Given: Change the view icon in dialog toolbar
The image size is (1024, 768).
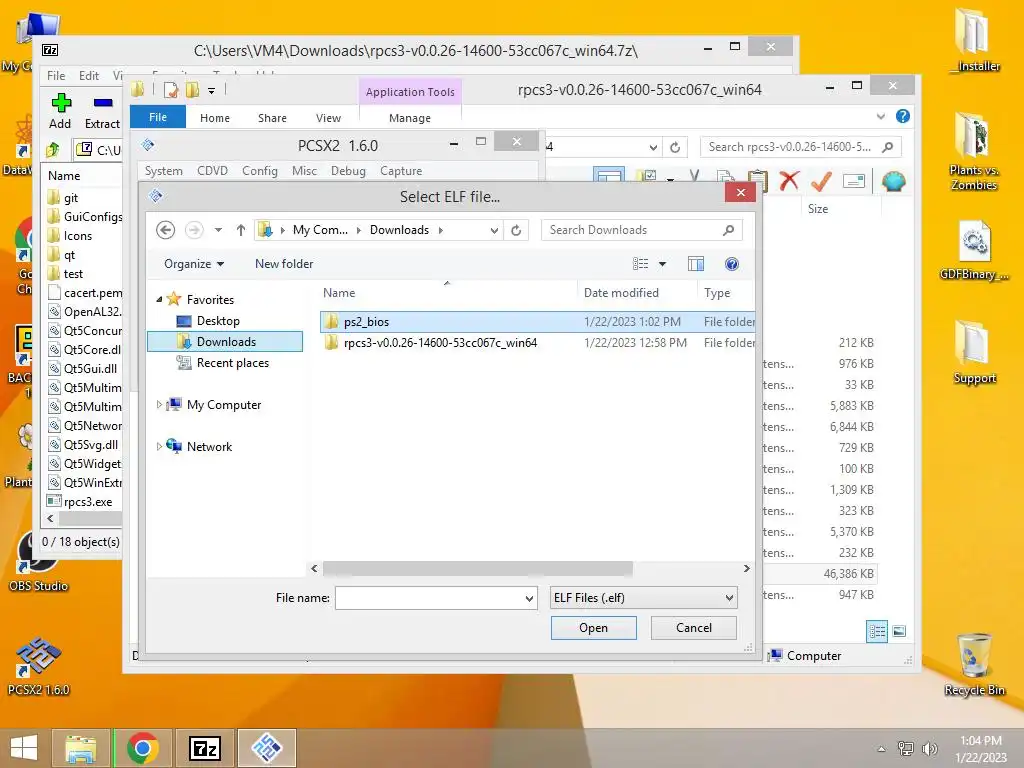Looking at the screenshot, I should (641, 264).
